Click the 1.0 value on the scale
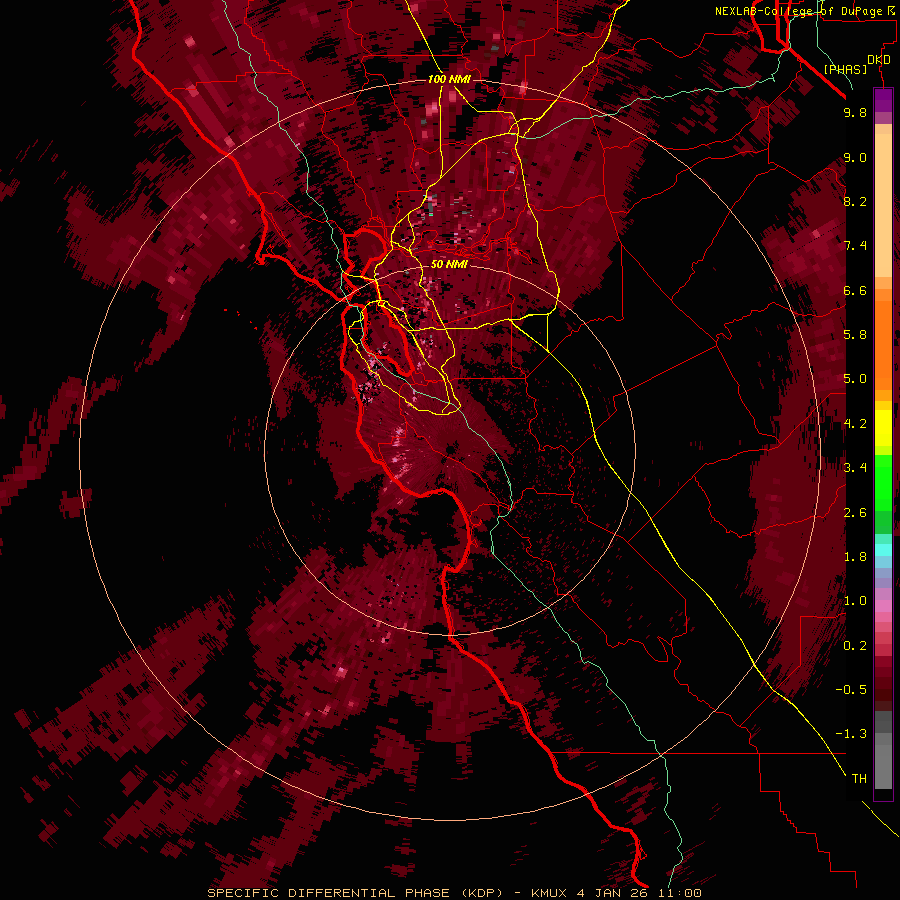 point(855,601)
